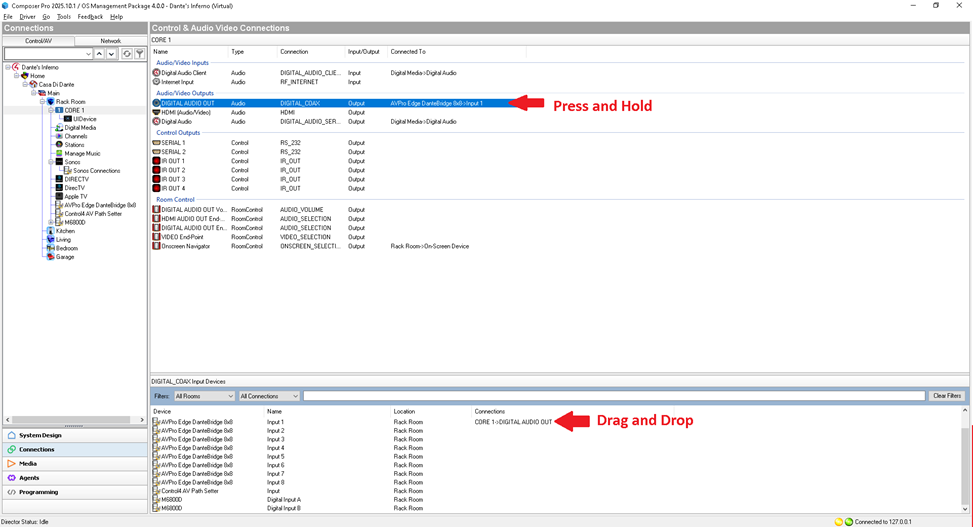Click the up arrow next to search box
Image resolution: width=973 pixels, height=527 pixels.
99,54
